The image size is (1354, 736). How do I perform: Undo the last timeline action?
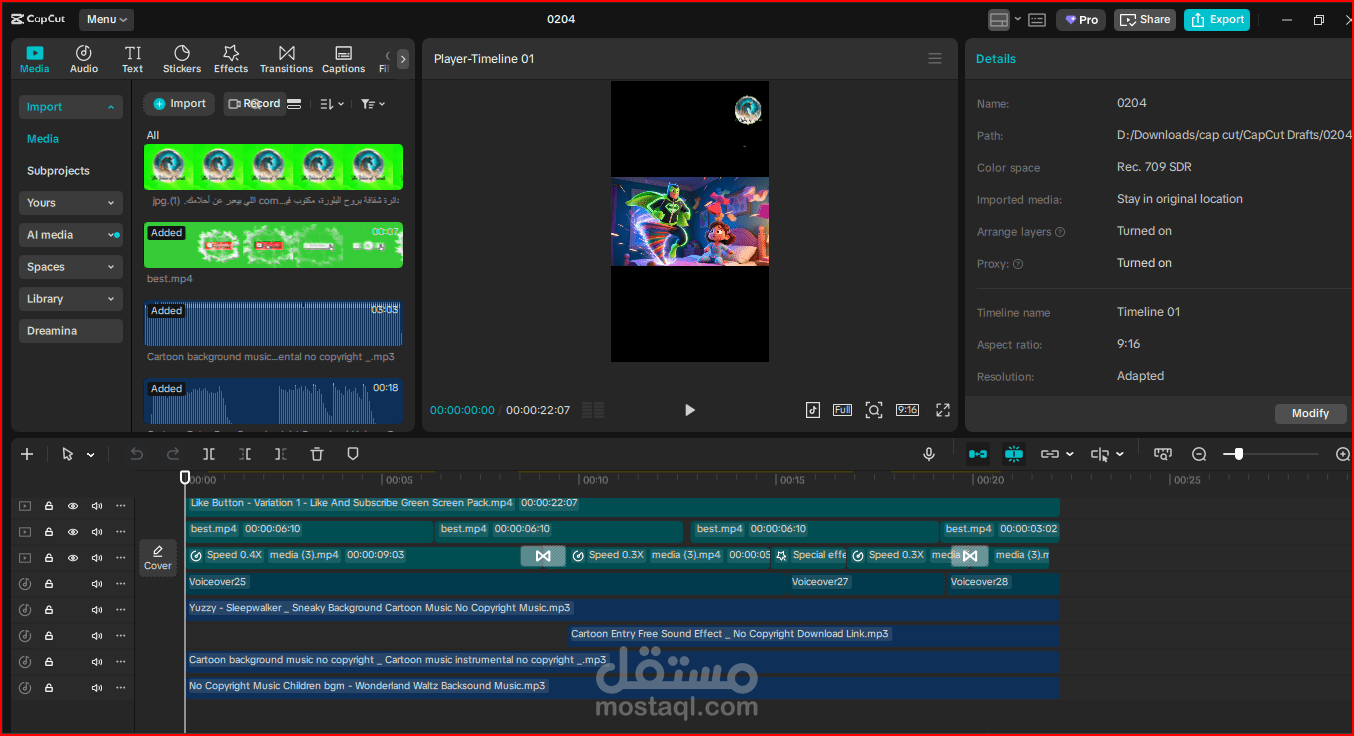pyautogui.click(x=137, y=454)
